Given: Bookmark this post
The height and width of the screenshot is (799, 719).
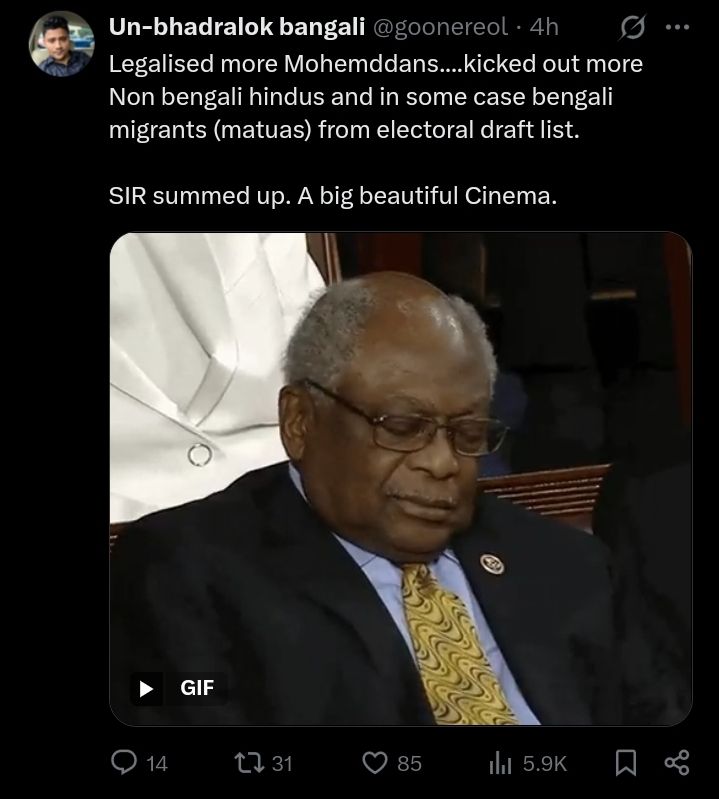Looking at the screenshot, I should (625, 763).
